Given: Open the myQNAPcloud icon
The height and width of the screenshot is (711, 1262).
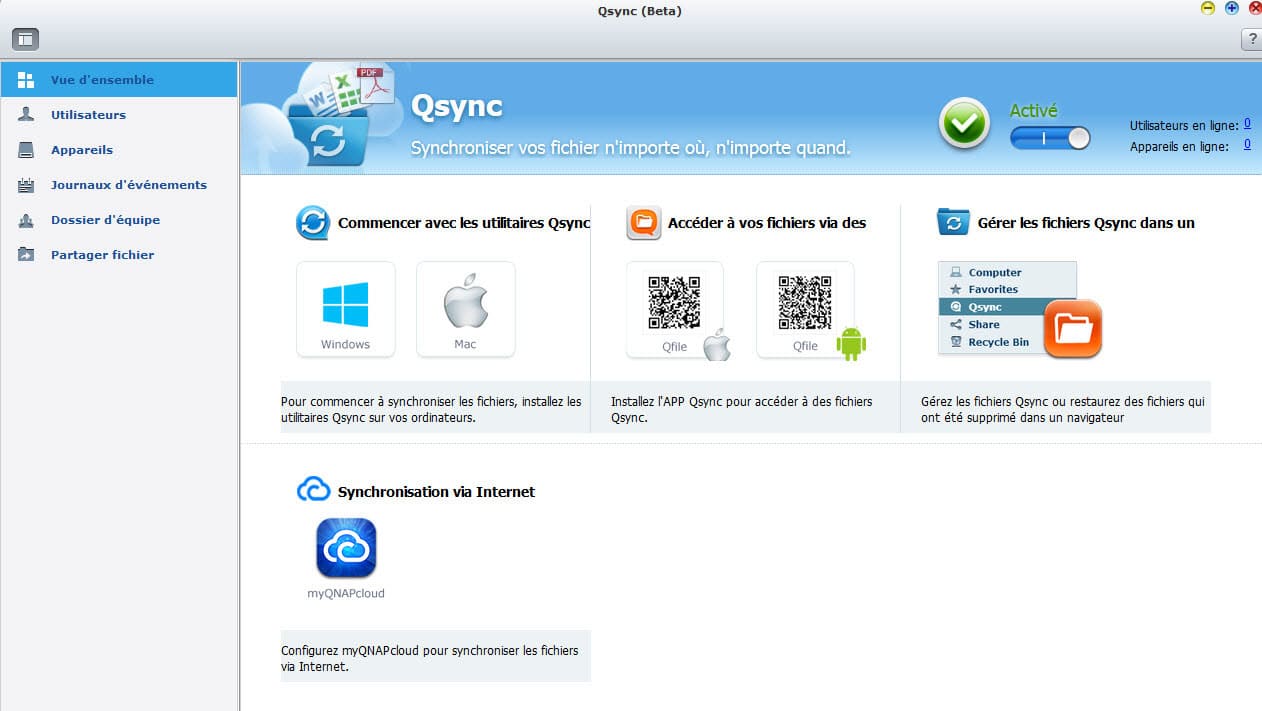Looking at the screenshot, I should pyautogui.click(x=346, y=548).
